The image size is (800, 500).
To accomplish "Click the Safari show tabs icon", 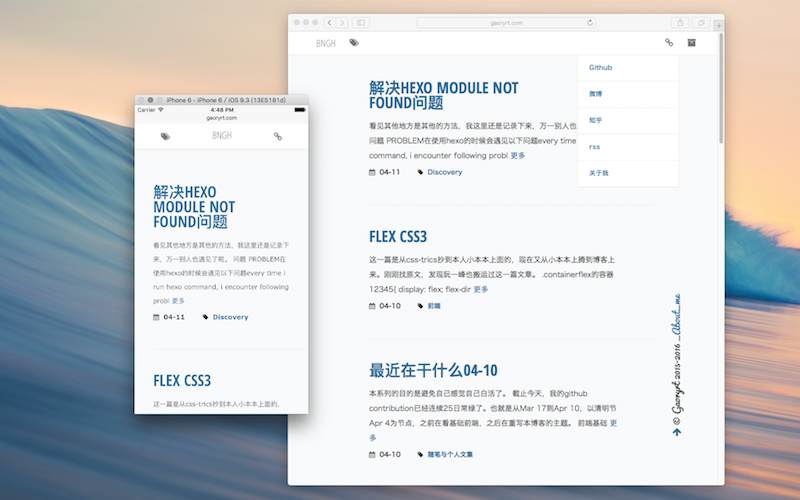I will pyautogui.click(x=702, y=22).
